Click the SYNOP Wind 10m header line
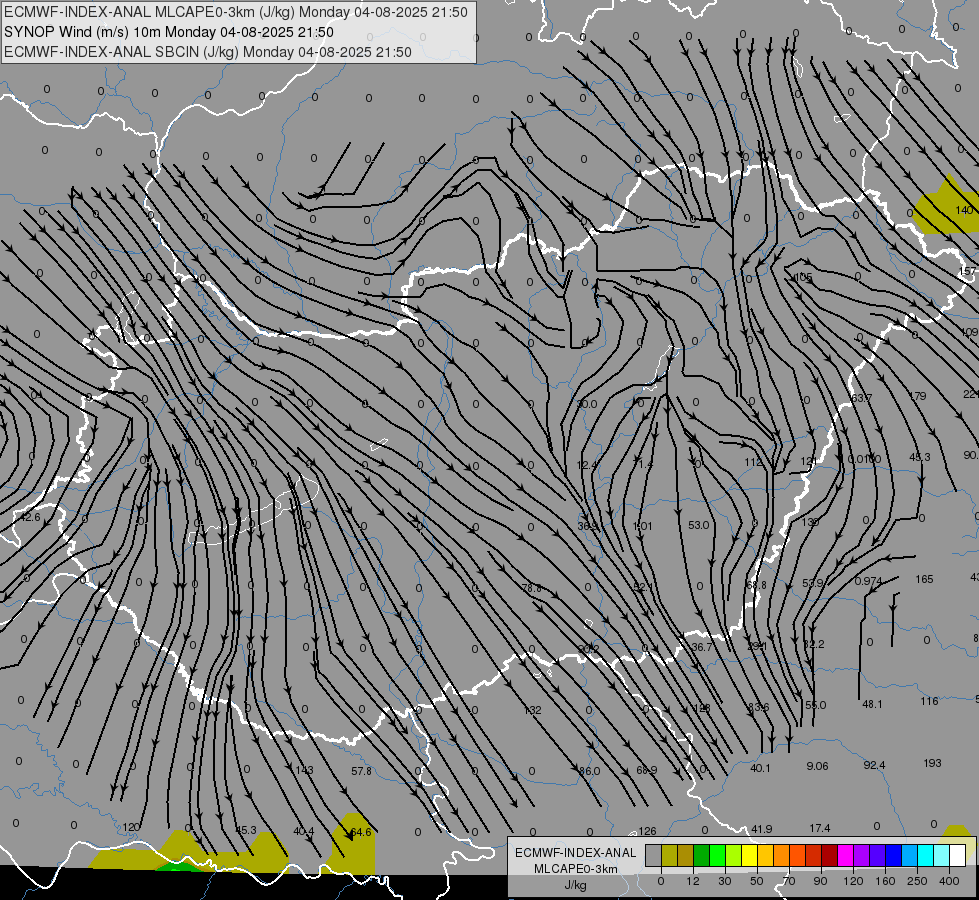Image resolution: width=979 pixels, height=900 pixels. pos(169,32)
